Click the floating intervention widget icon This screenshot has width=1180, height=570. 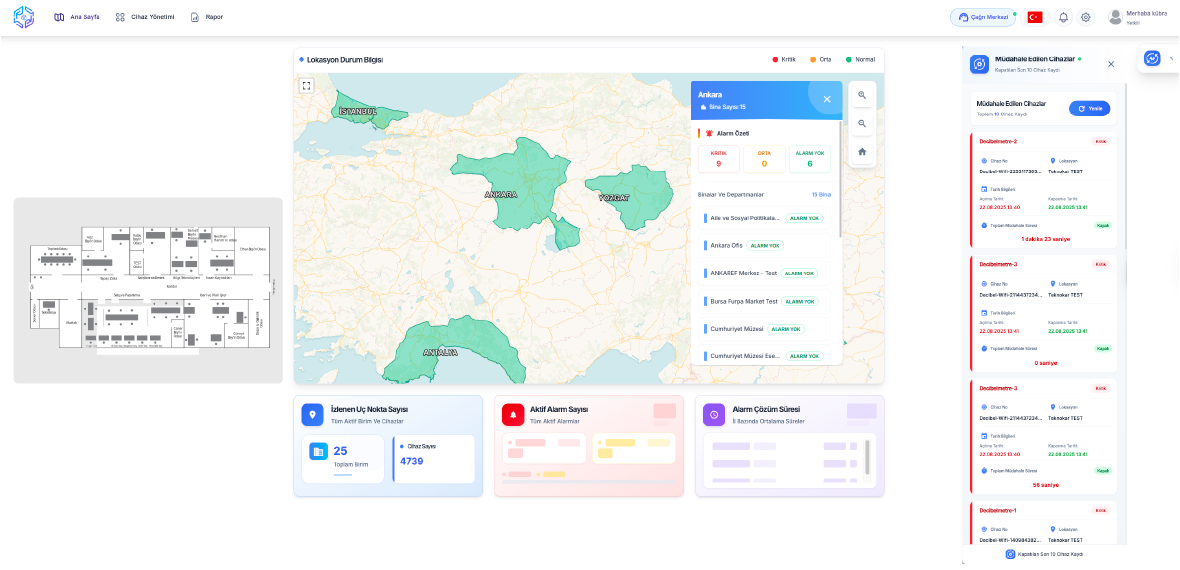coord(1152,59)
